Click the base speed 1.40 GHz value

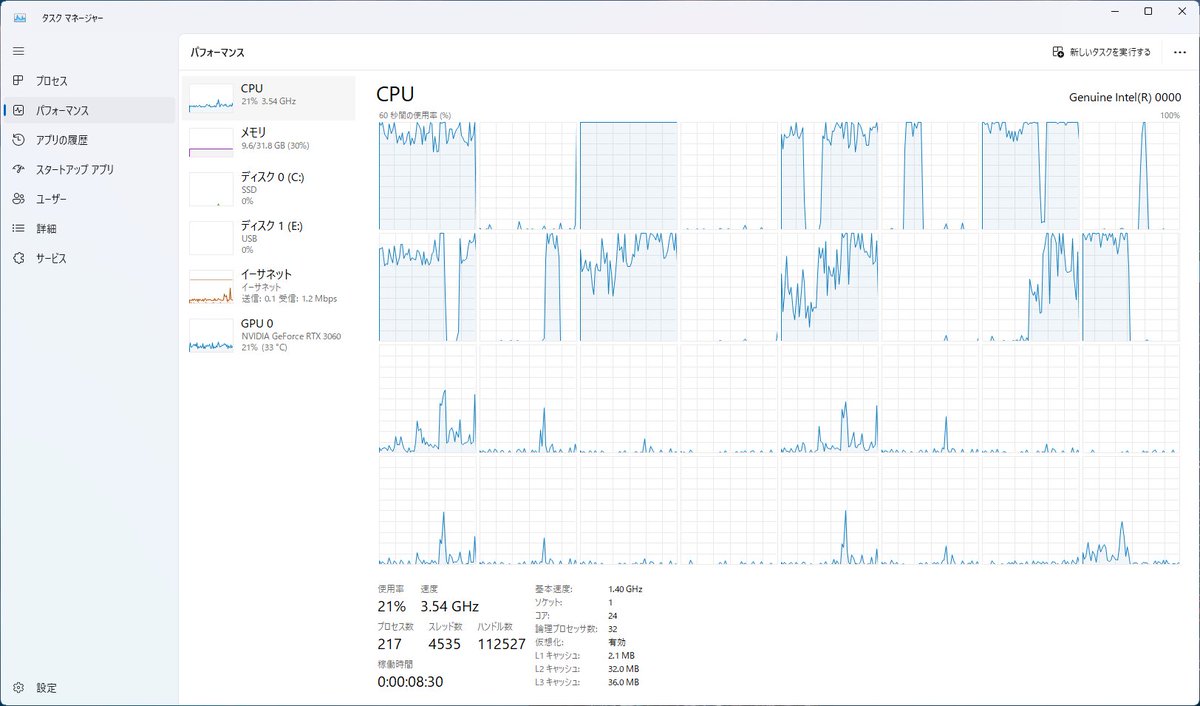[x=625, y=589]
